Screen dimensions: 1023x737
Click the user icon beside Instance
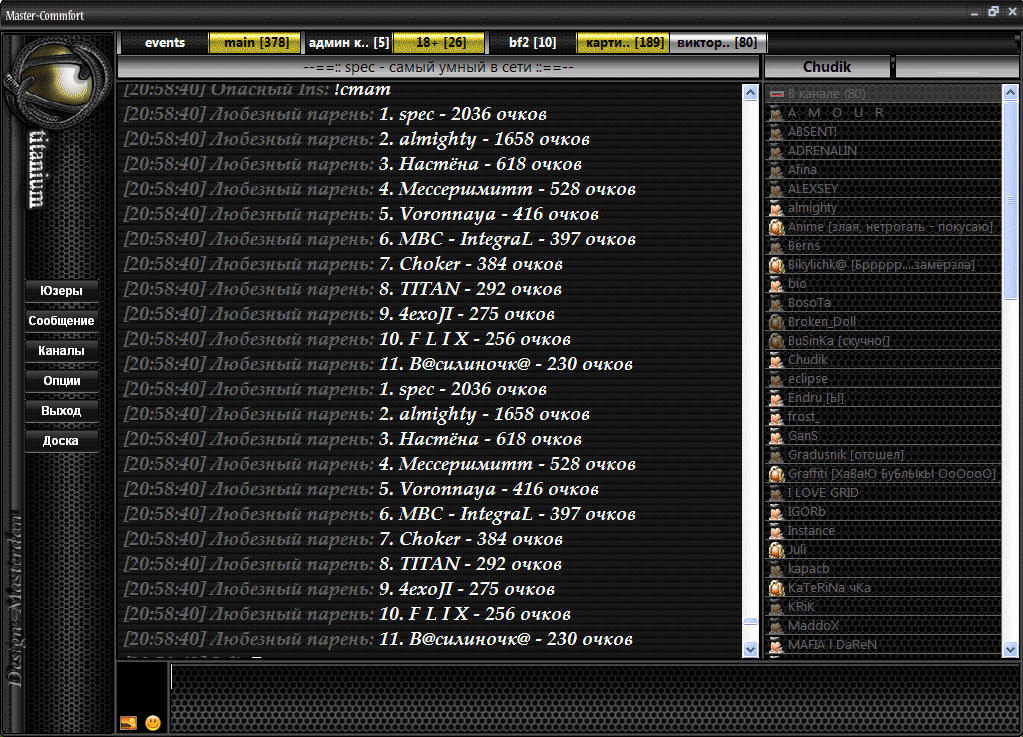coord(775,531)
